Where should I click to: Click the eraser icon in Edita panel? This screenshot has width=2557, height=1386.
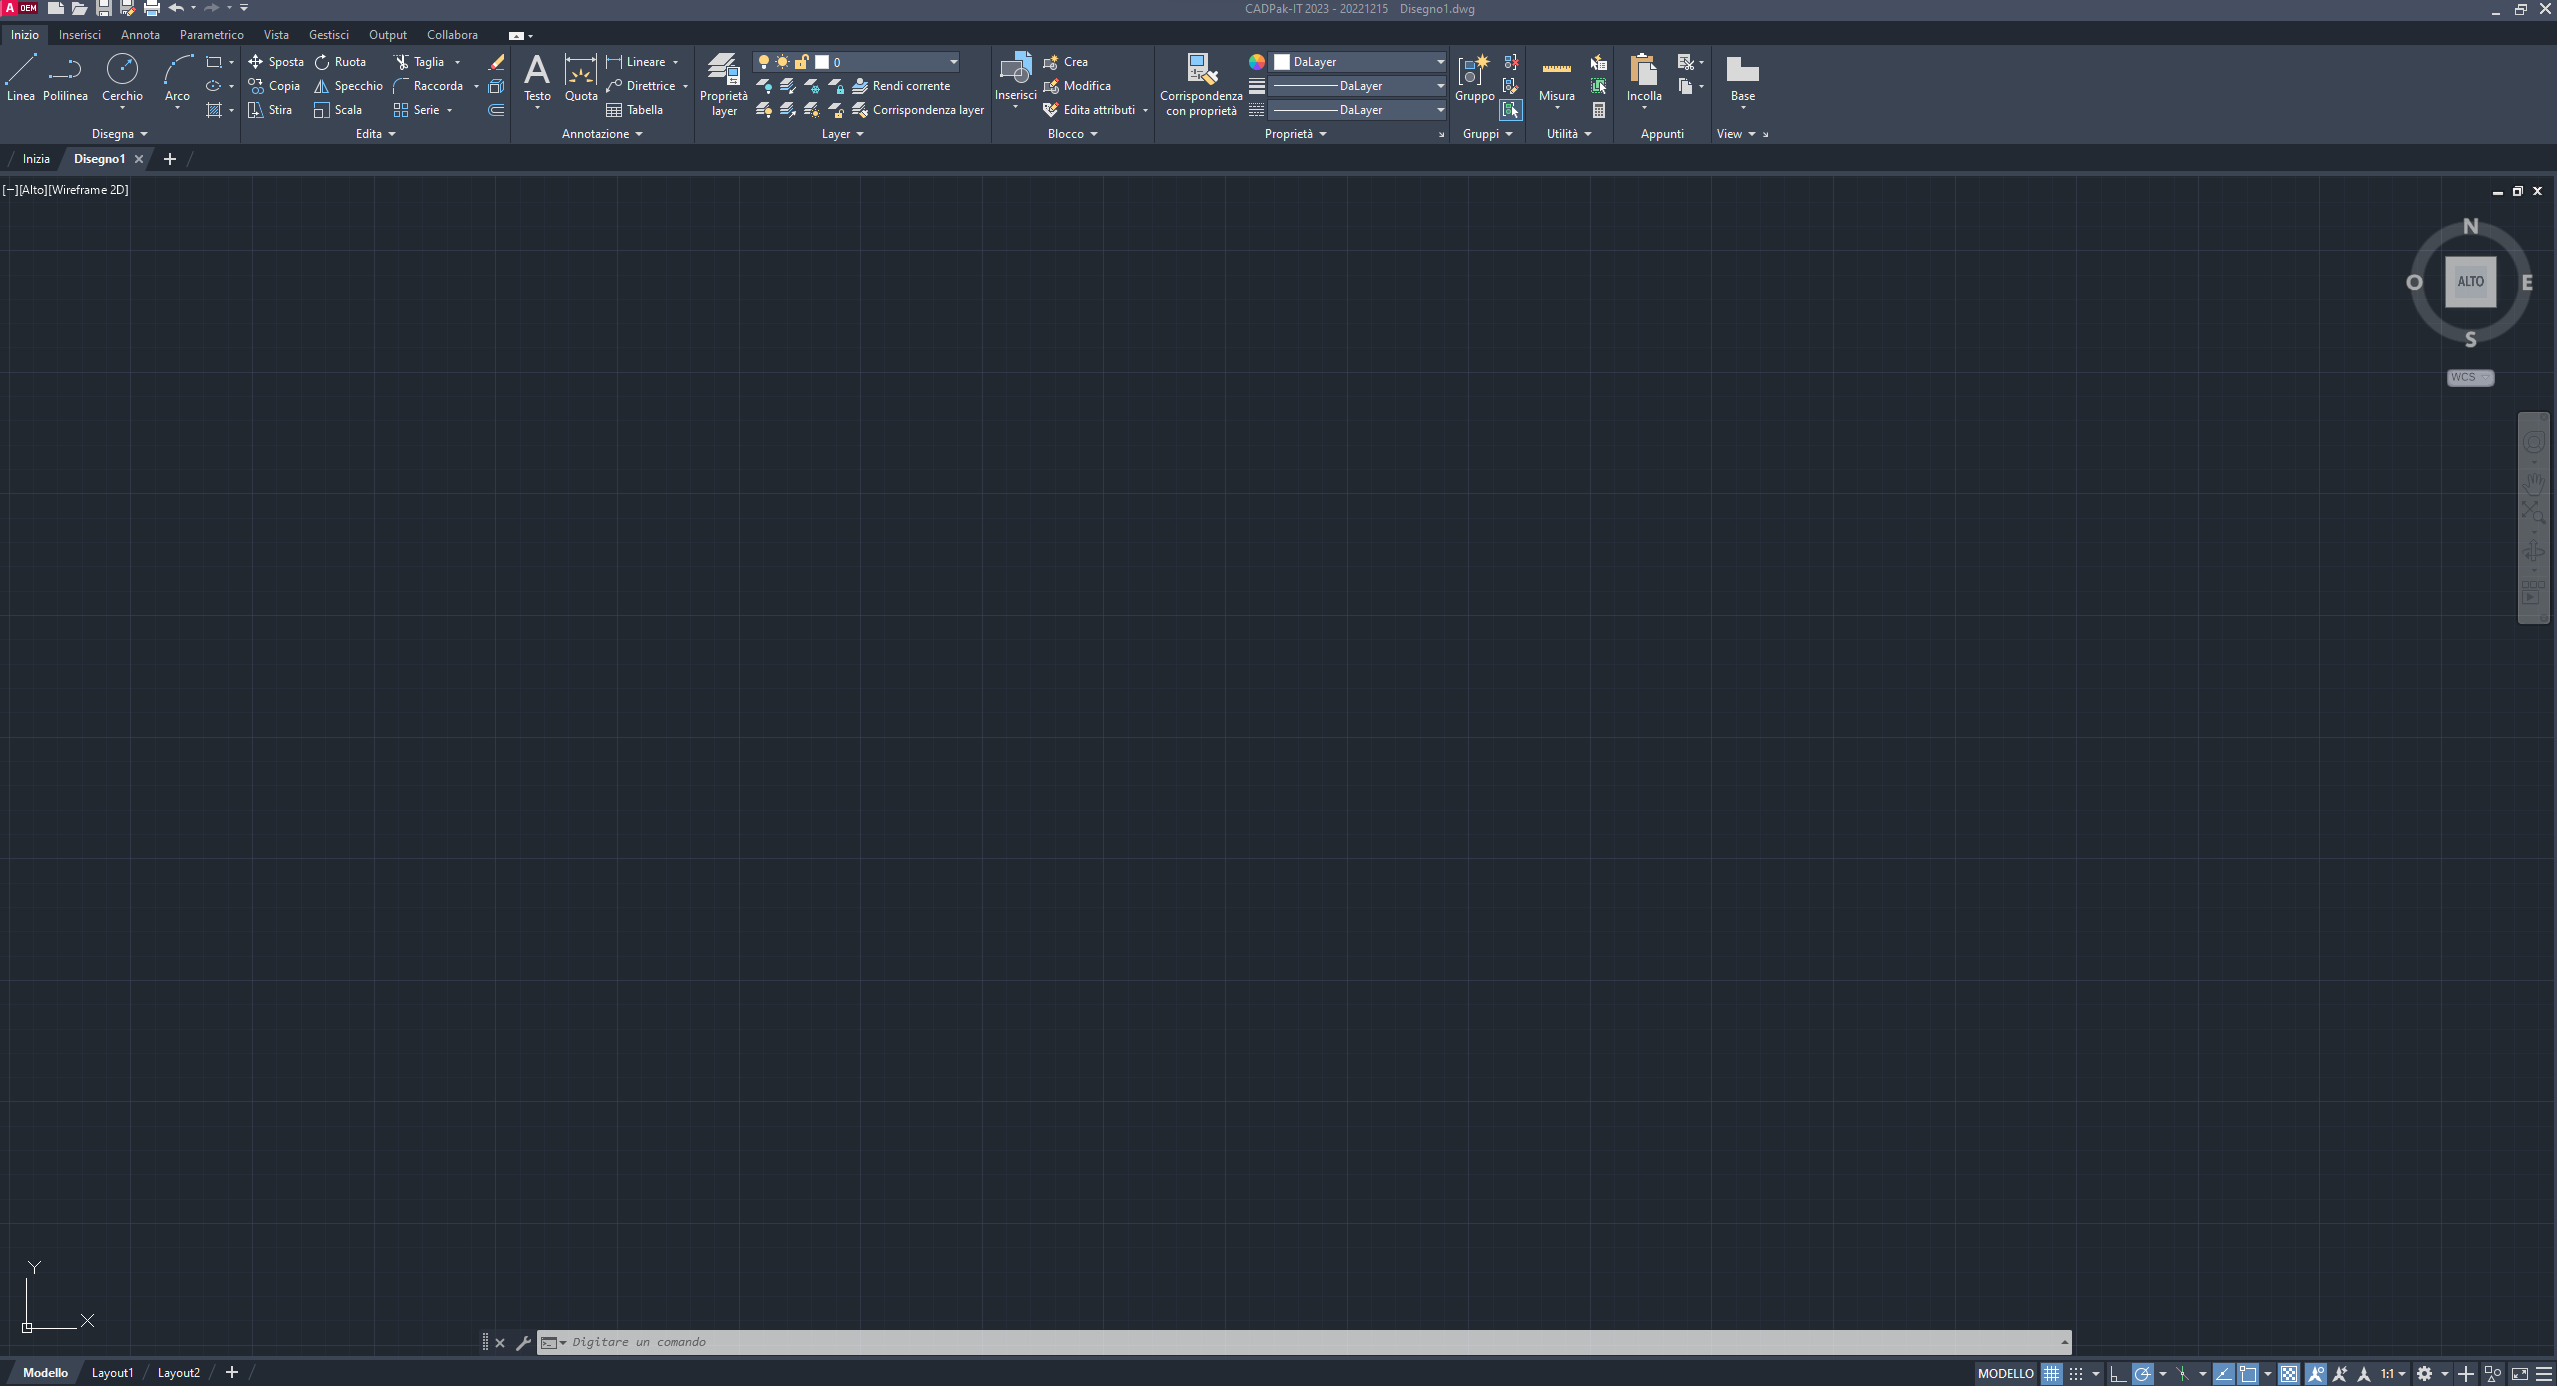496,62
